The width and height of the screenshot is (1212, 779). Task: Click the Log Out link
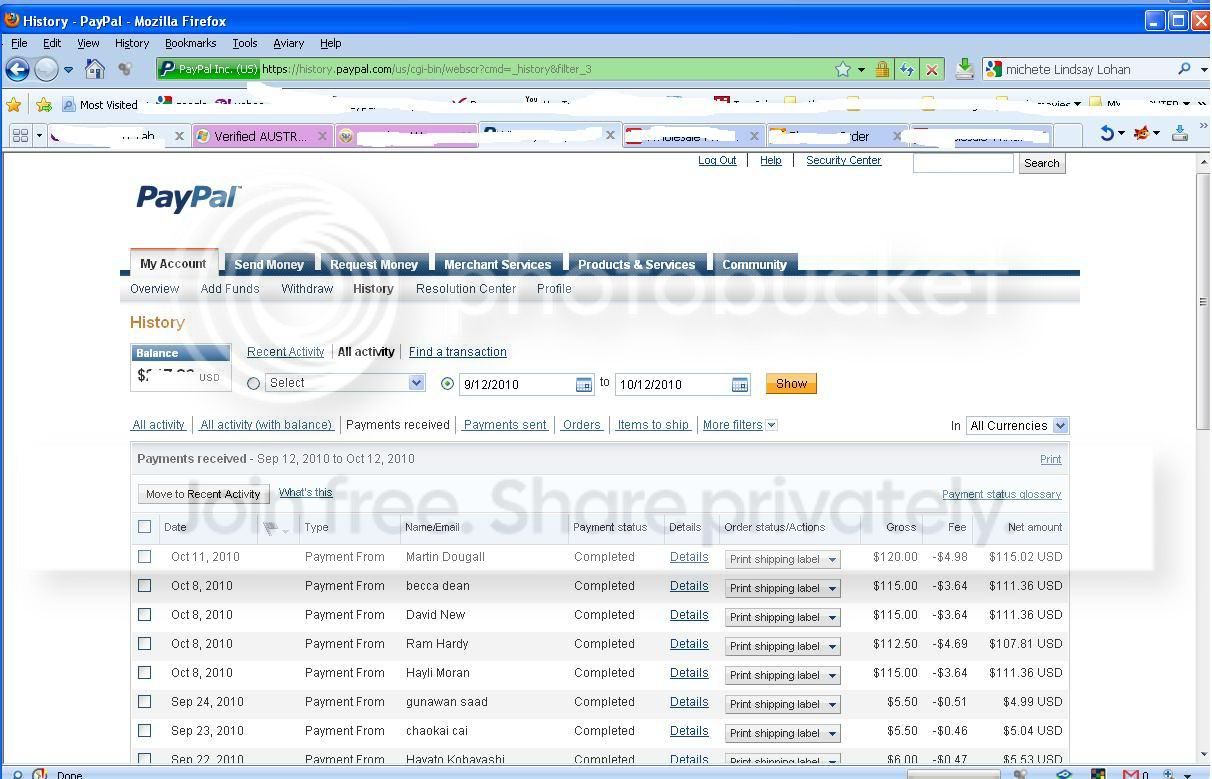point(717,160)
